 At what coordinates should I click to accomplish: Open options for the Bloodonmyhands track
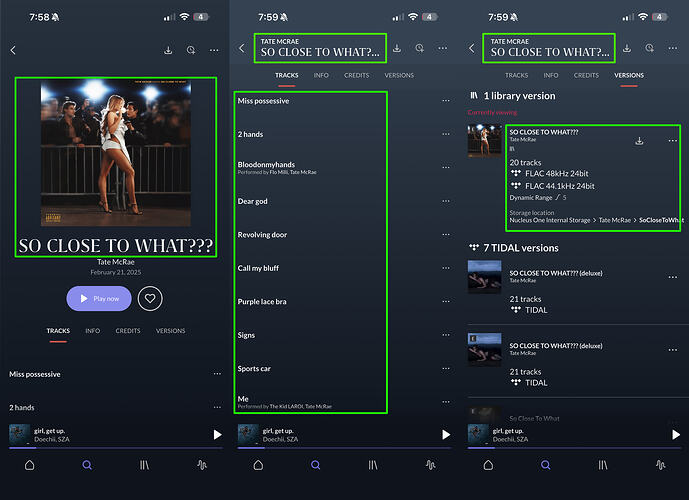[446, 167]
